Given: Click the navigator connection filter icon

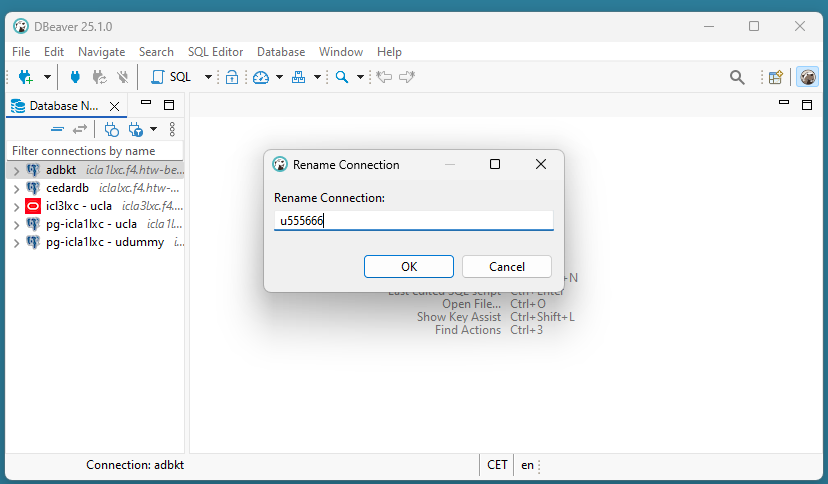Looking at the screenshot, I should coord(111,129).
